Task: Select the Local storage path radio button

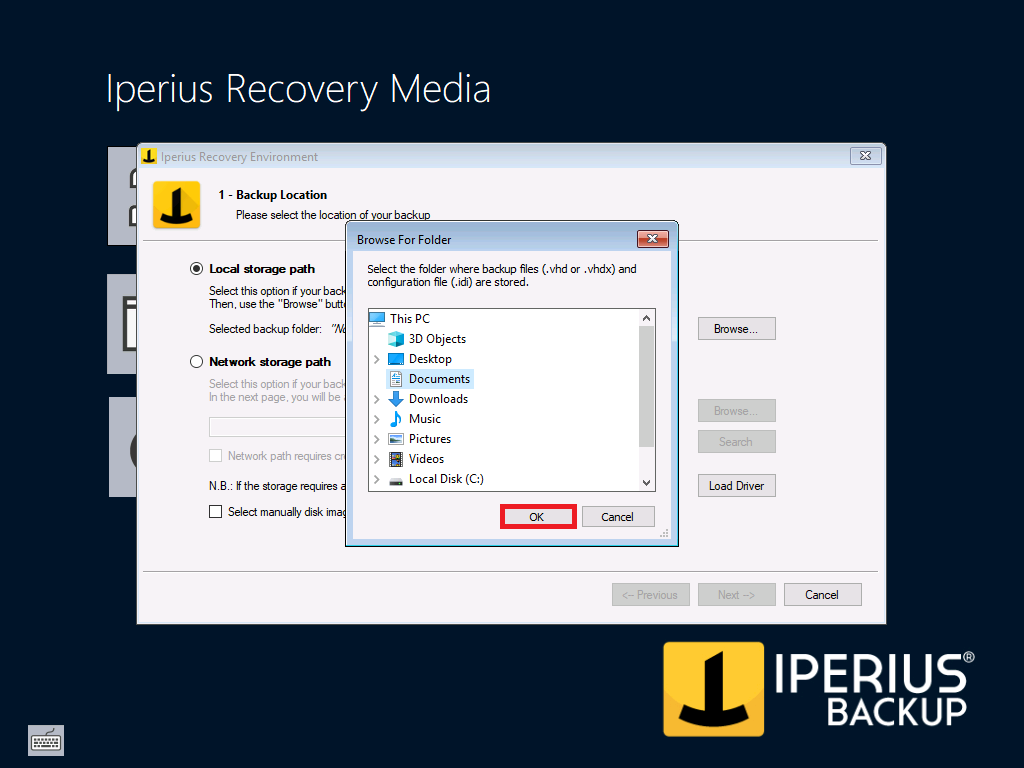Action: pyautogui.click(x=196, y=268)
